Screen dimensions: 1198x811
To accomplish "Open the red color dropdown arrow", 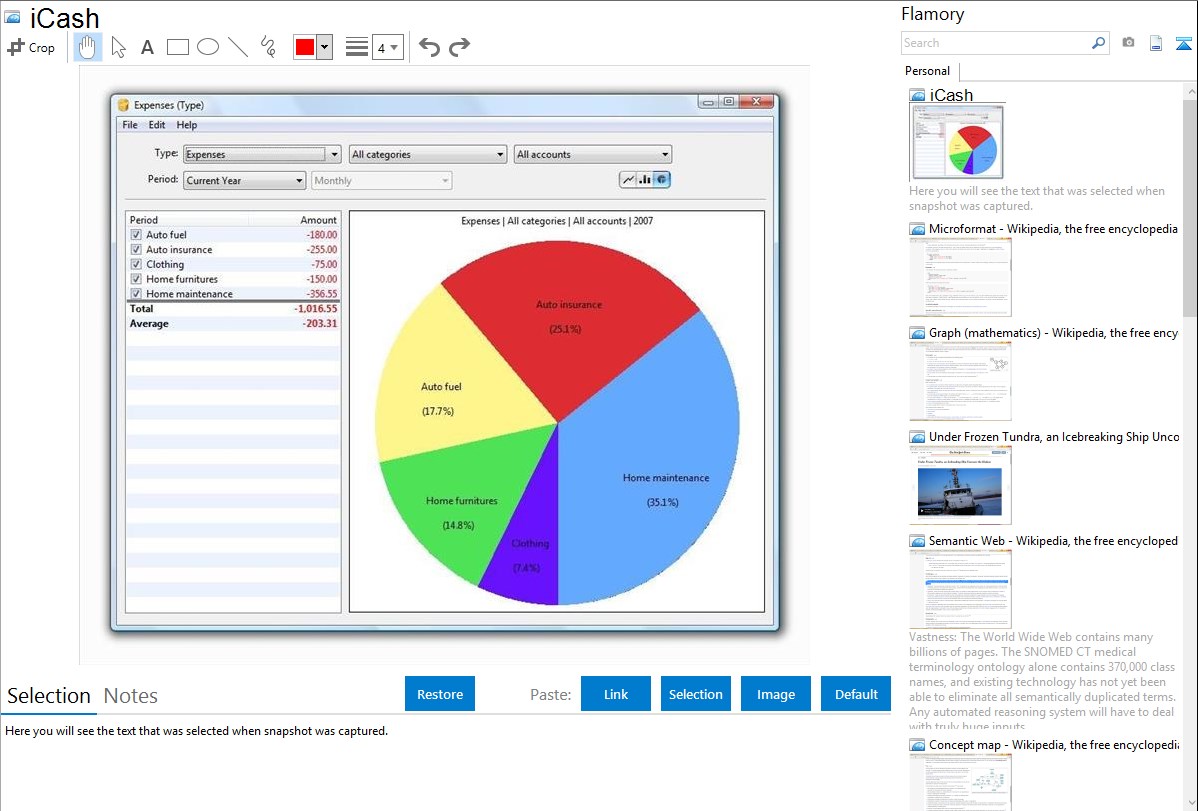I will pyautogui.click(x=324, y=47).
